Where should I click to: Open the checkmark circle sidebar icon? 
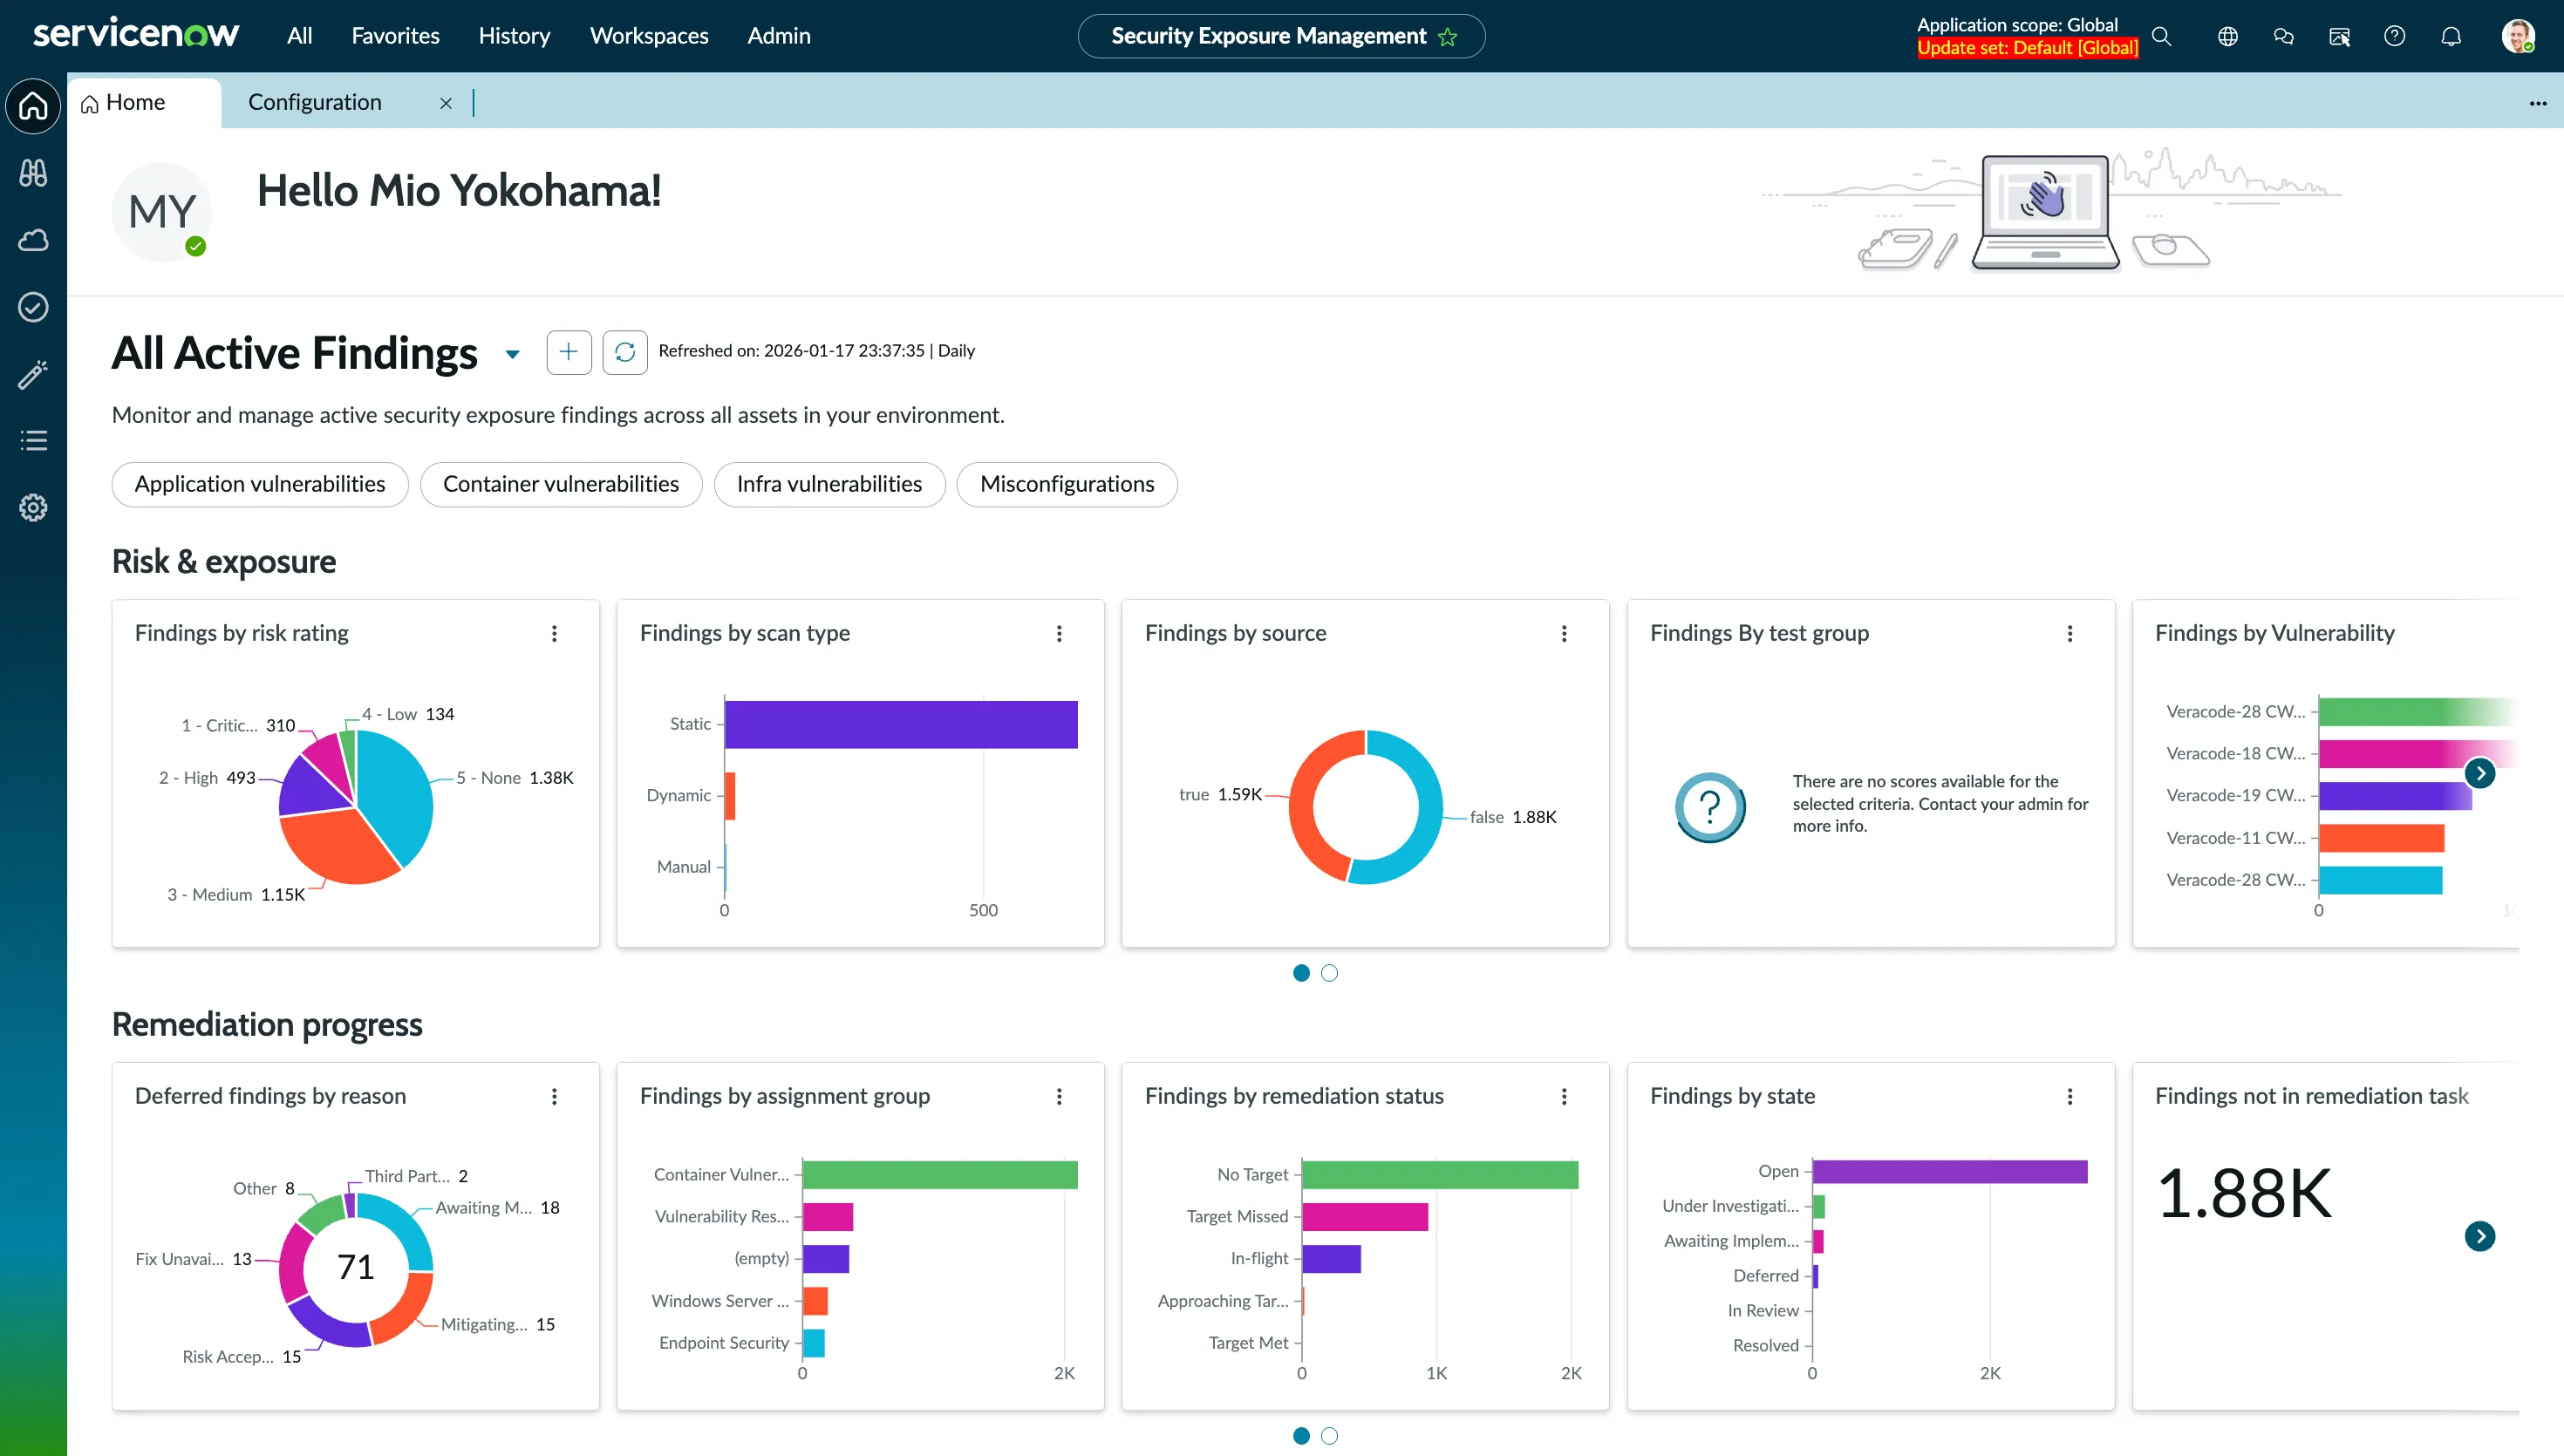click(x=33, y=307)
